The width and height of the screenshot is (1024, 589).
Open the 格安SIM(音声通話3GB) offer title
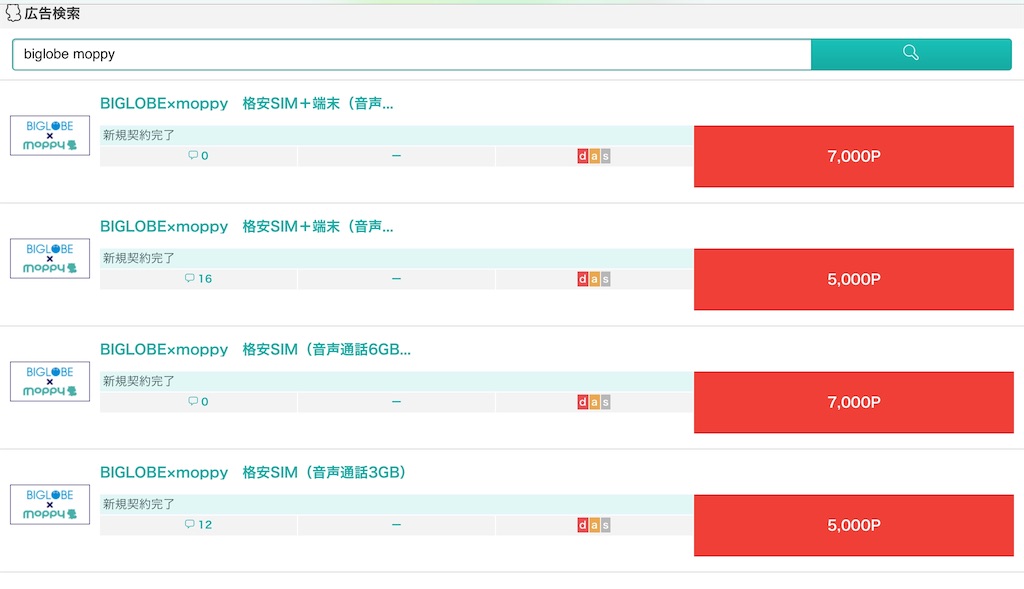tap(253, 472)
